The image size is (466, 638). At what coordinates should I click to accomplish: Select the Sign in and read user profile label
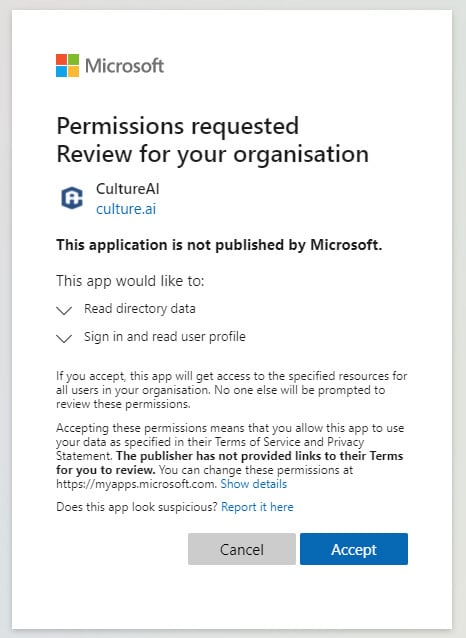tap(165, 336)
